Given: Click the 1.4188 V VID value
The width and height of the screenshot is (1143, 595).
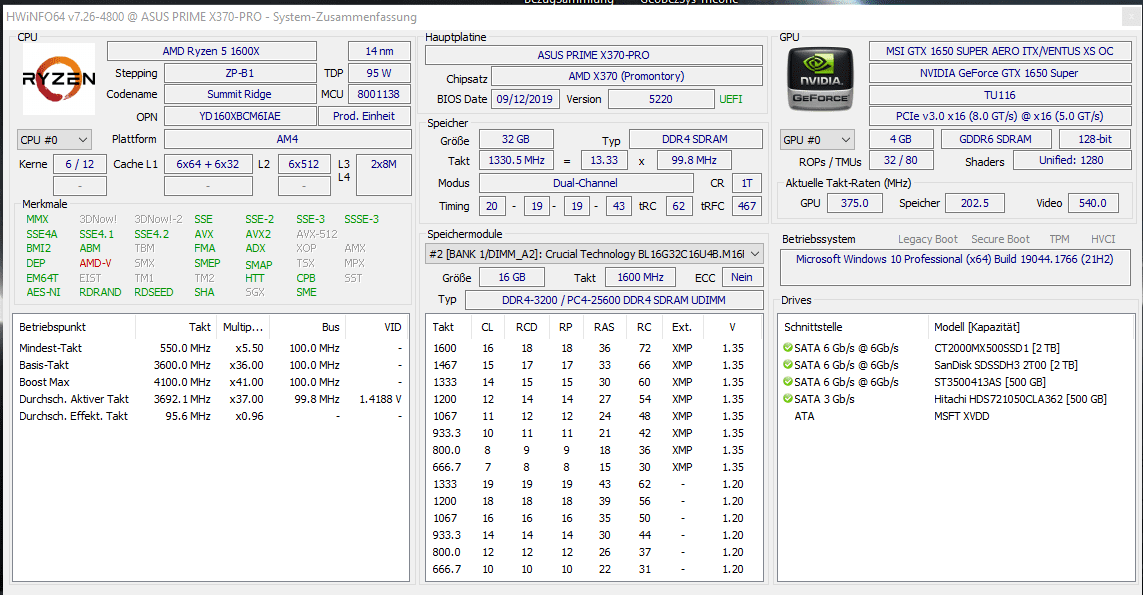Looking at the screenshot, I should (x=381, y=399).
